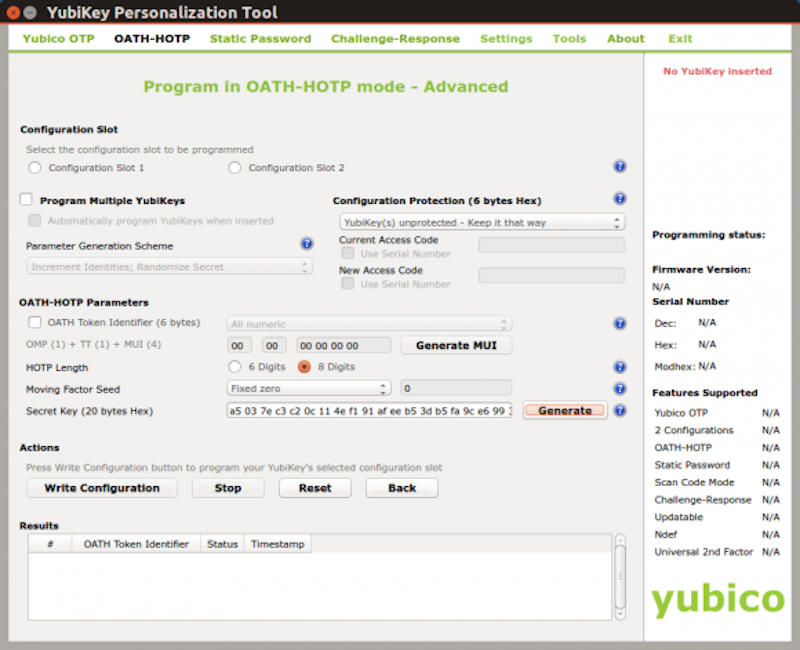
Task: Open the About tab
Action: pyautogui.click(x=626, y=39)
